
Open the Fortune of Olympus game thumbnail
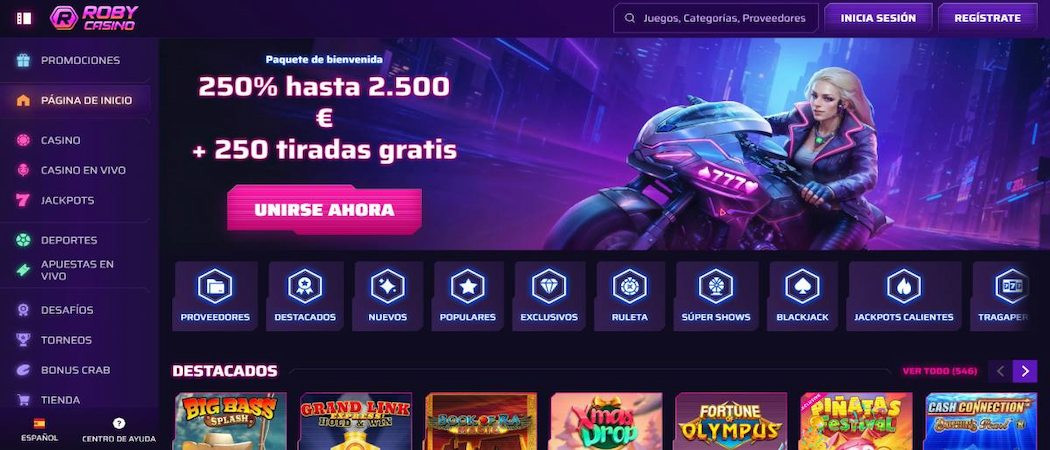(x=731, y=421)
